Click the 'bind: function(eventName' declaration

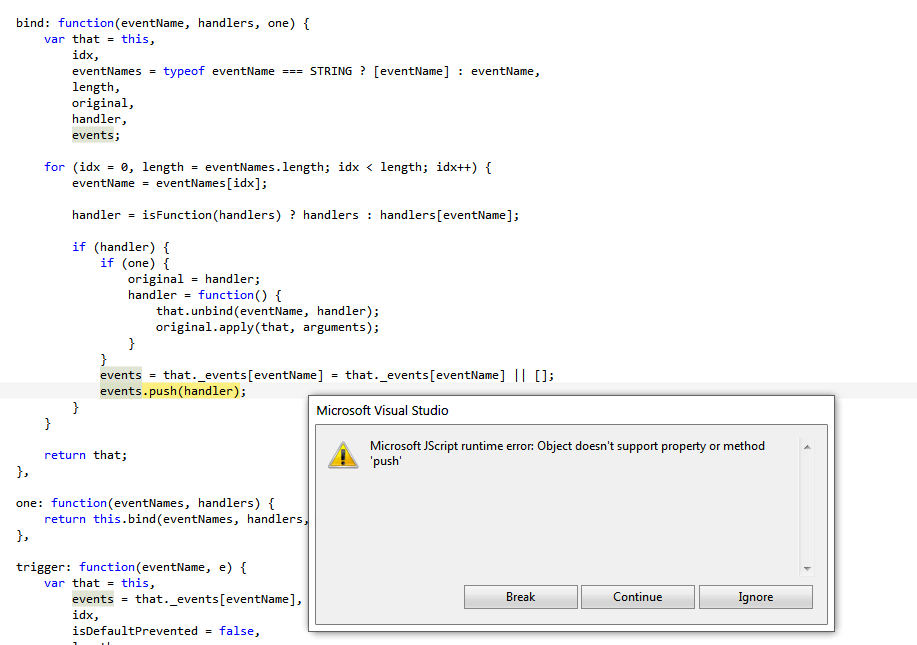(163, 23)
